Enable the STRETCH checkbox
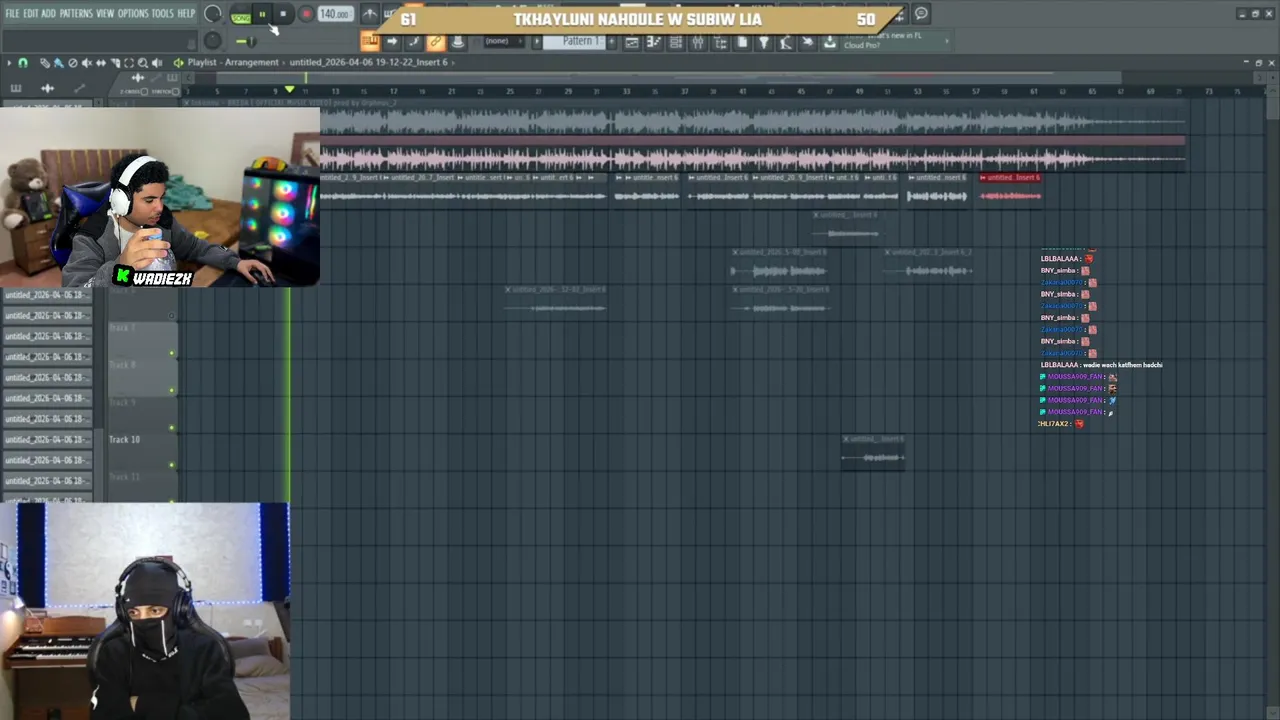 176,92
